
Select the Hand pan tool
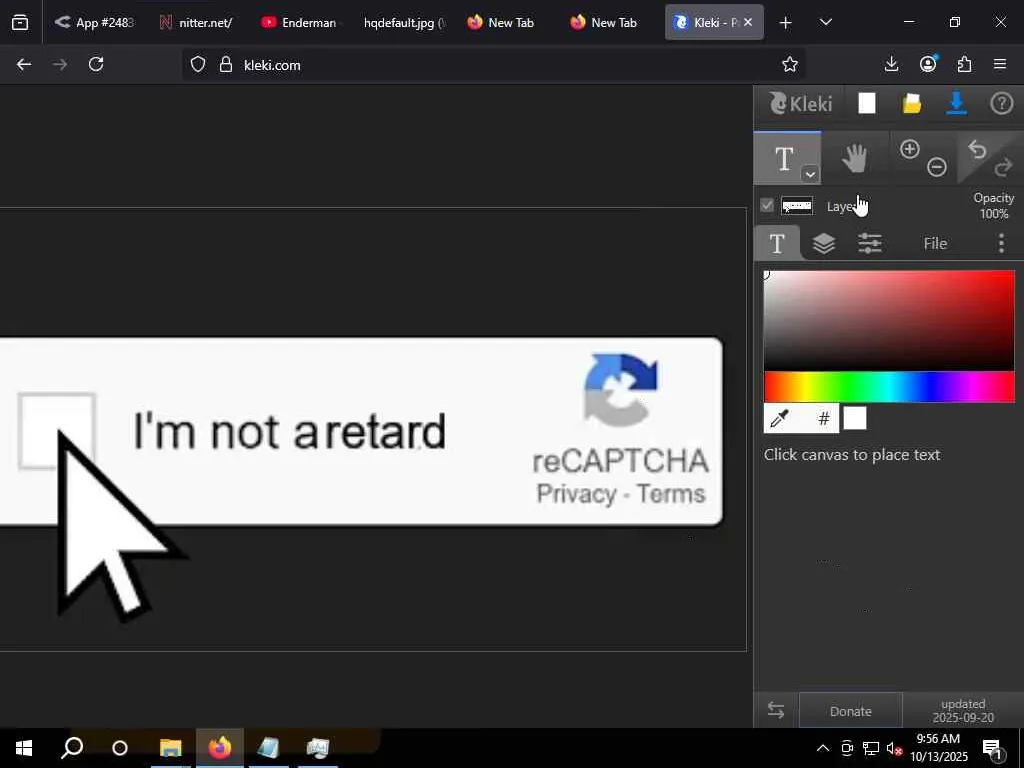point(854,158)
